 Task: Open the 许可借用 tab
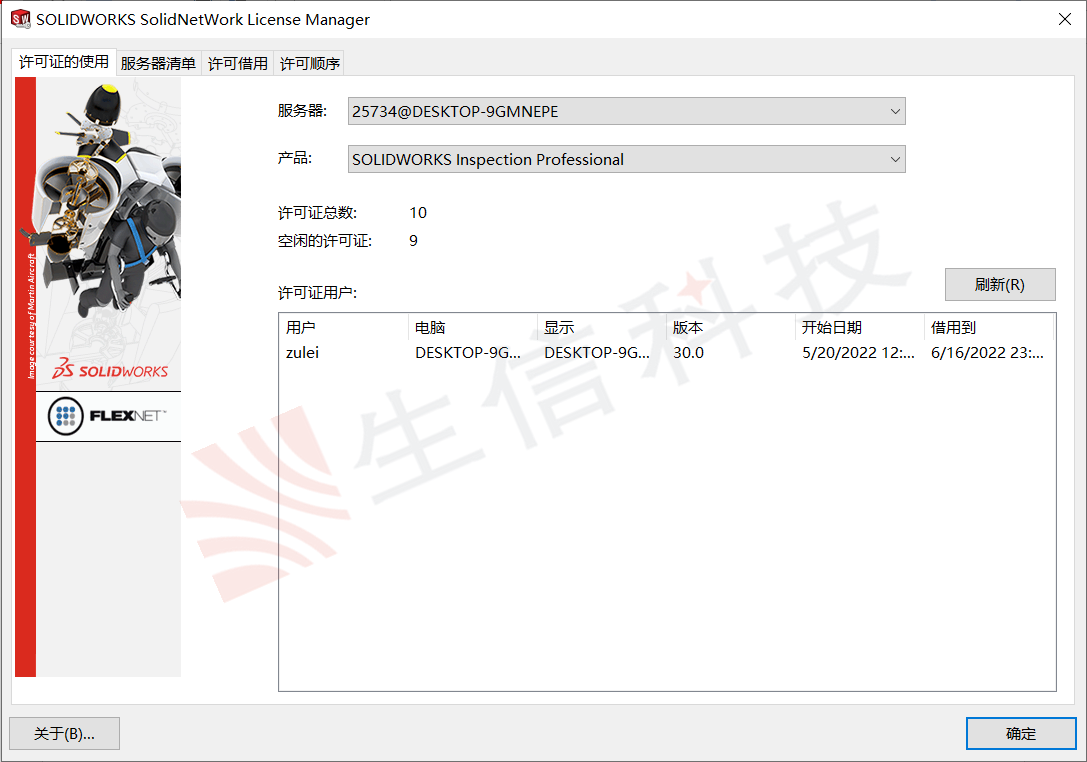(238, 64)
